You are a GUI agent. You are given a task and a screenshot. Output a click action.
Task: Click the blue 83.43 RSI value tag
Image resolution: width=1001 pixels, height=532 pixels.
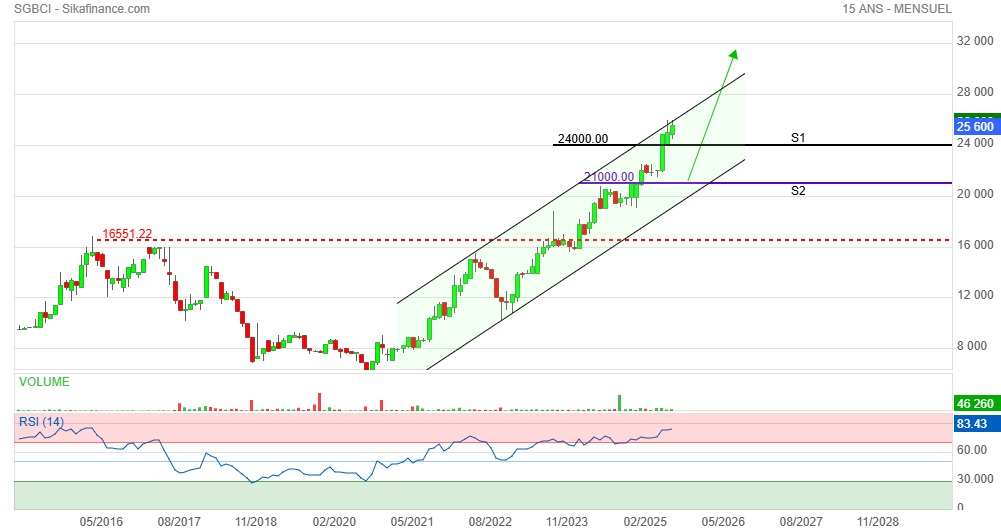[x=974, y=425]
